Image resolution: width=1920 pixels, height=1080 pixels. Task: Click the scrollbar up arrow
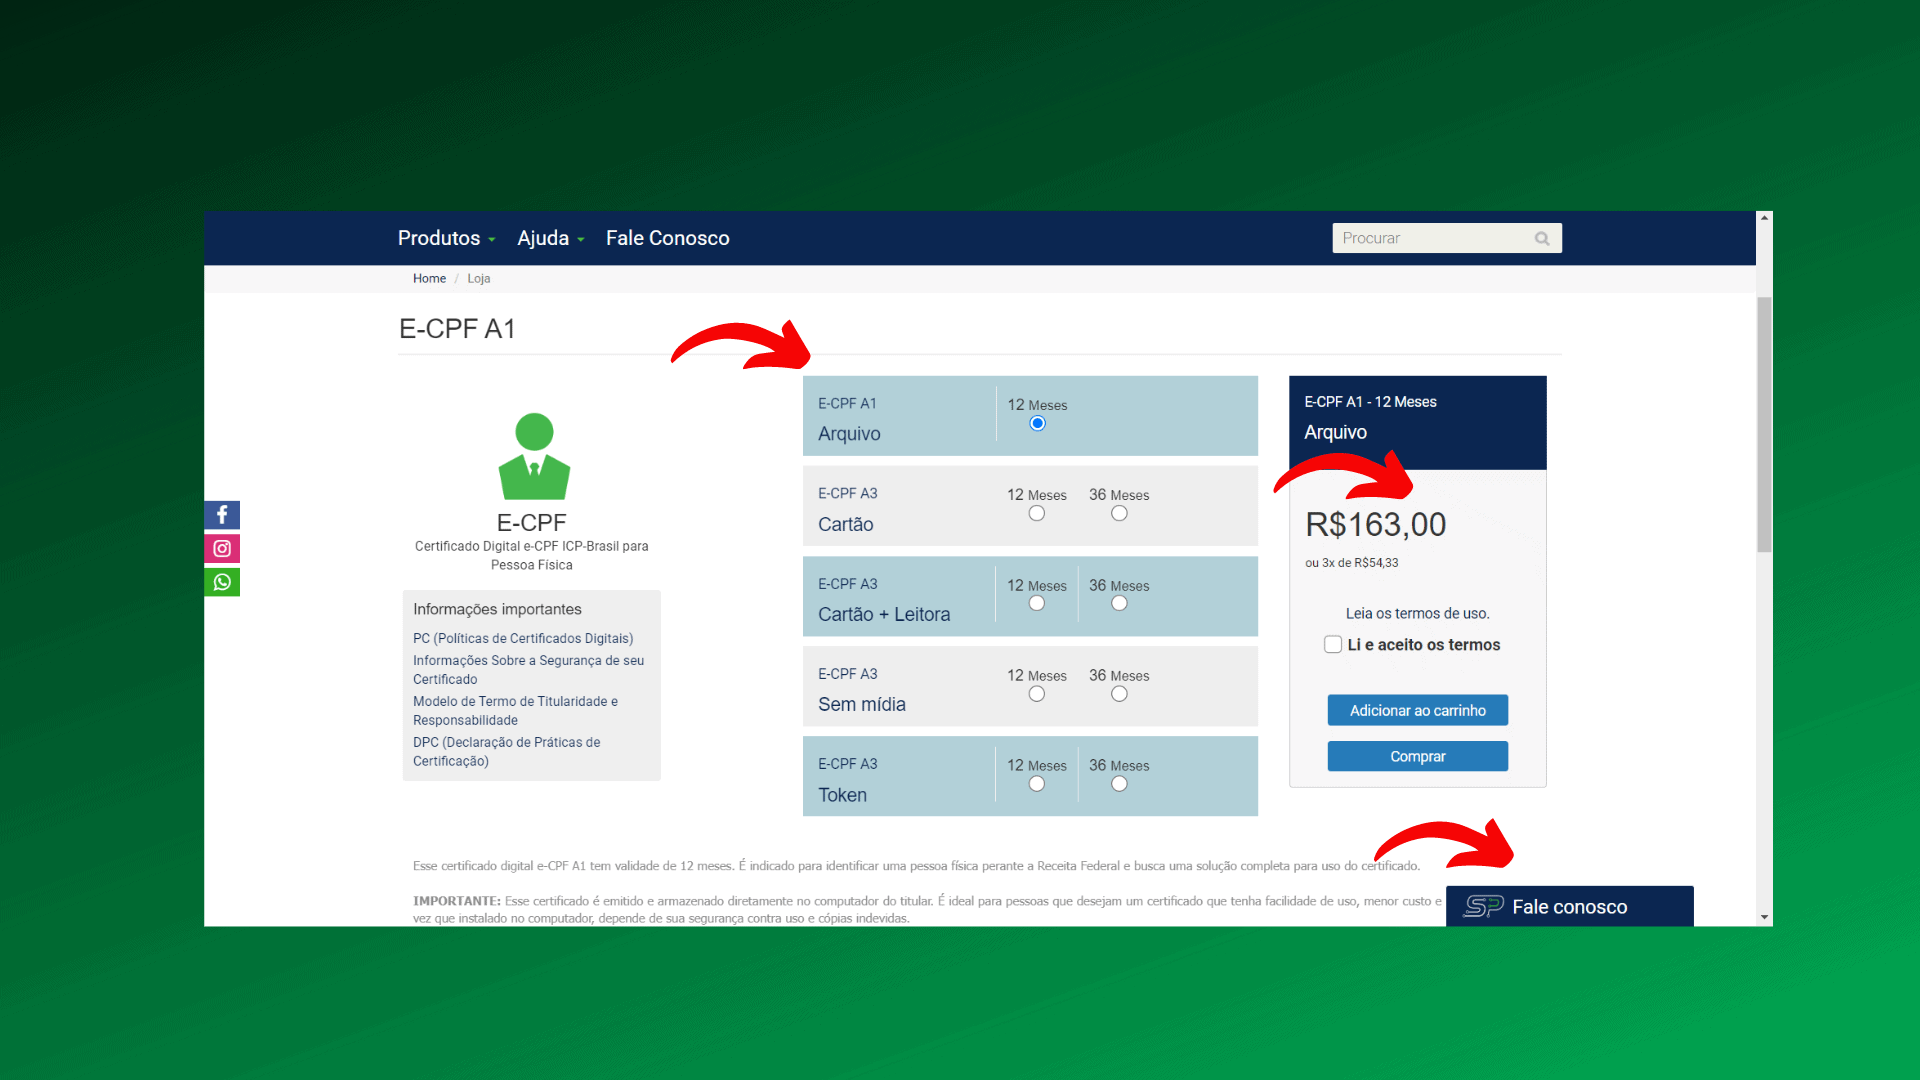click(1764, 218)
